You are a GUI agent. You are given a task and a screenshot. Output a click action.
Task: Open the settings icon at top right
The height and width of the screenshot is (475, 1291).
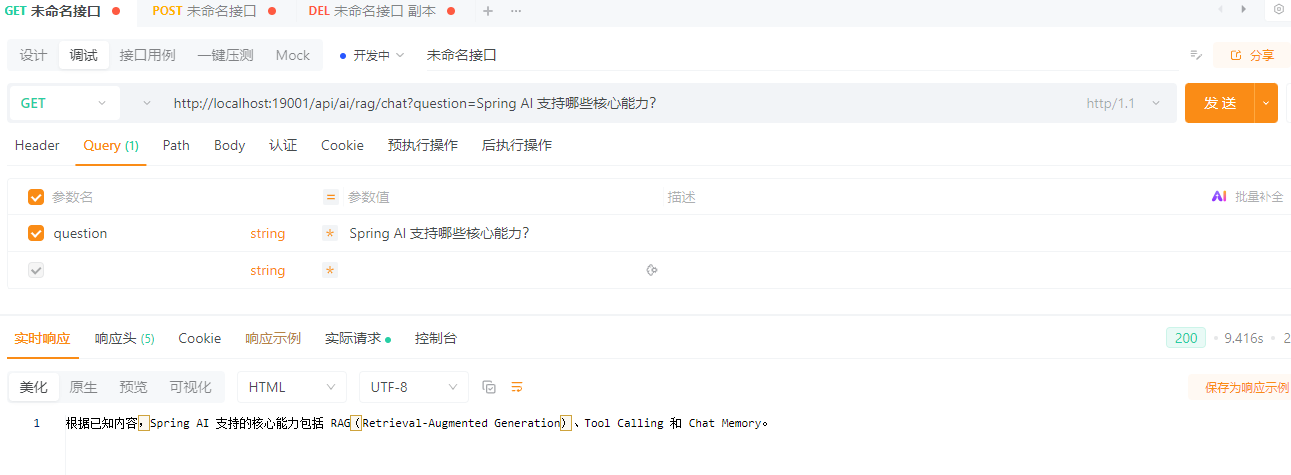pyautogui.click(x=1278, y=10)
